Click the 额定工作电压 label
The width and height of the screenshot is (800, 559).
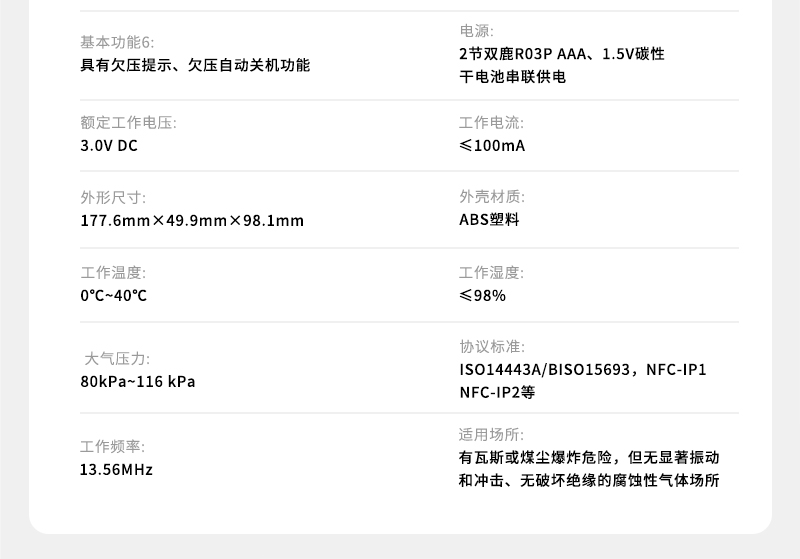pyautogui.click(x=128, y=123)
